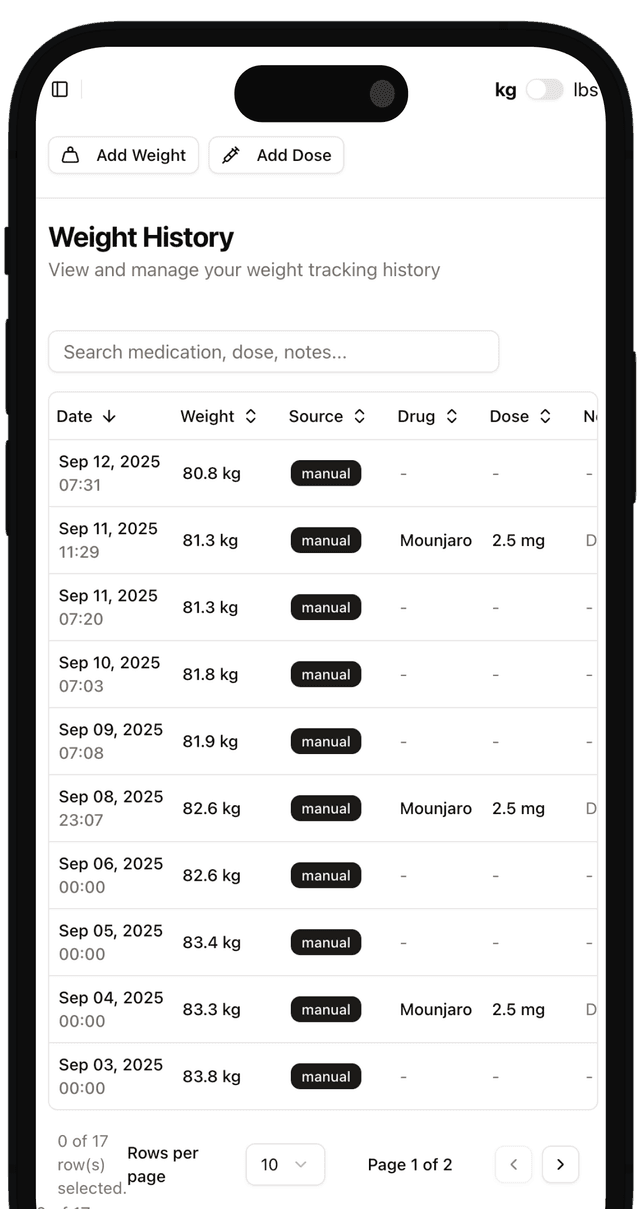Image resolution: width=640 pixels, height=1209 pixels.
Task: Go to next page with the right chevron
Action: 560,1164
